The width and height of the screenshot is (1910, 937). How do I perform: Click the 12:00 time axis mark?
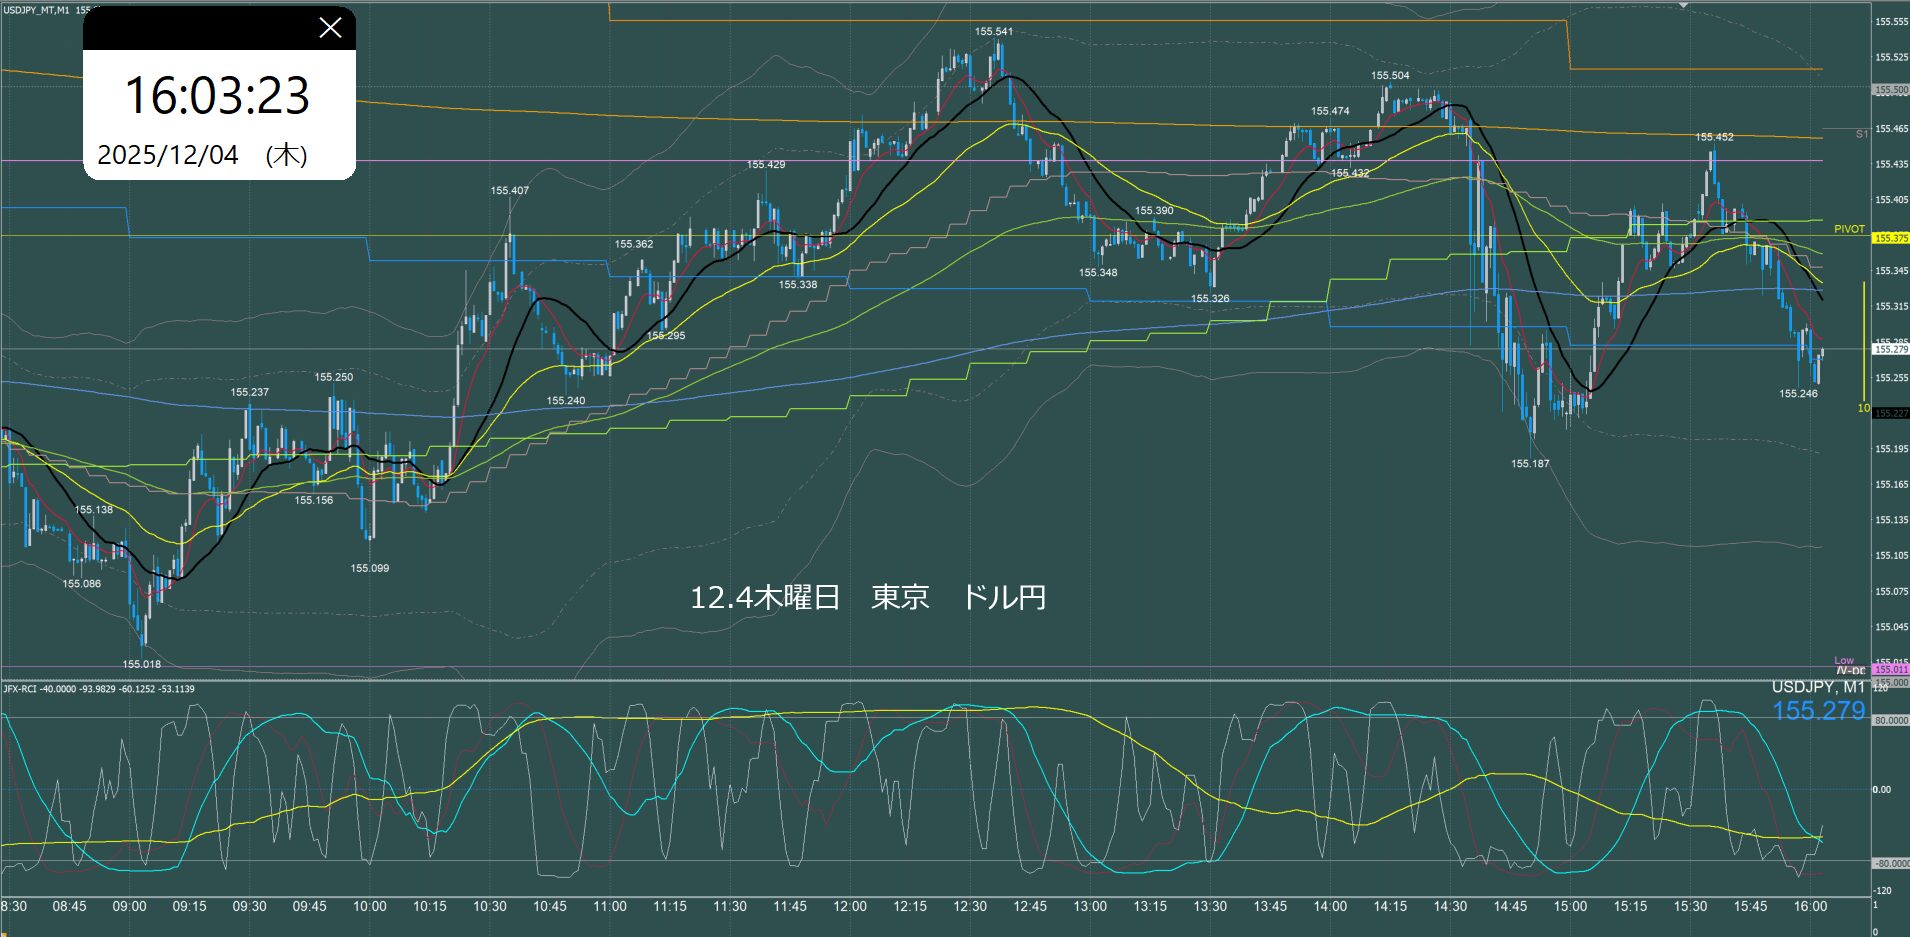pos(849,906)
